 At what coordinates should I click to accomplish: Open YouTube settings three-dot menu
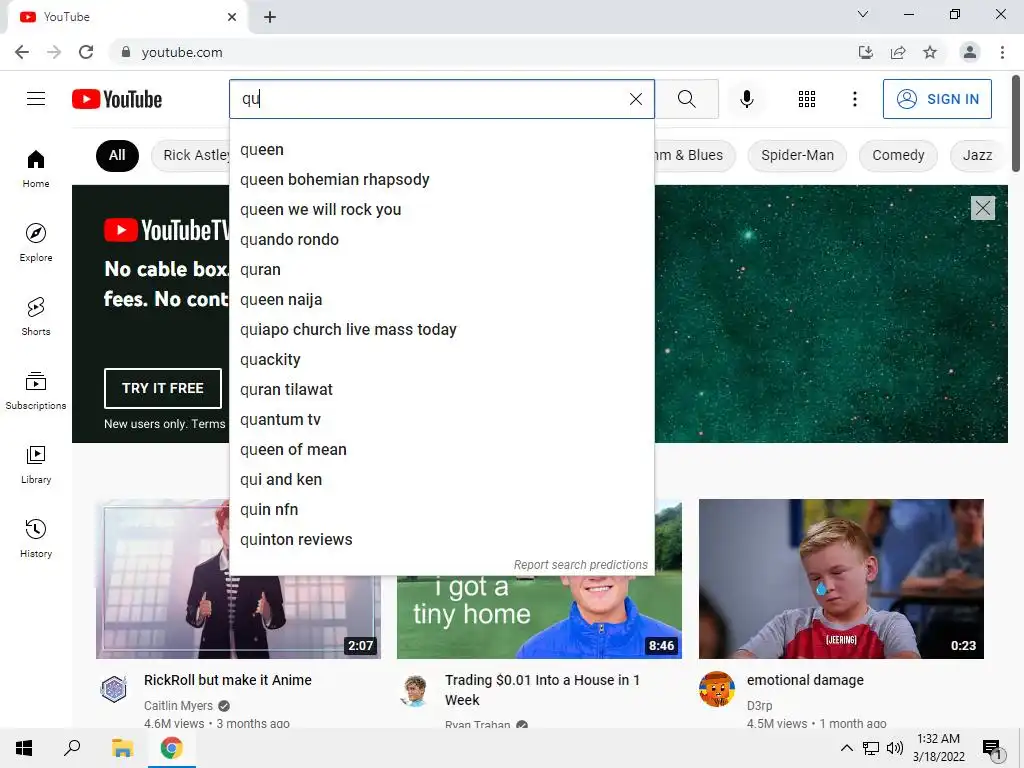click(854, 99)
